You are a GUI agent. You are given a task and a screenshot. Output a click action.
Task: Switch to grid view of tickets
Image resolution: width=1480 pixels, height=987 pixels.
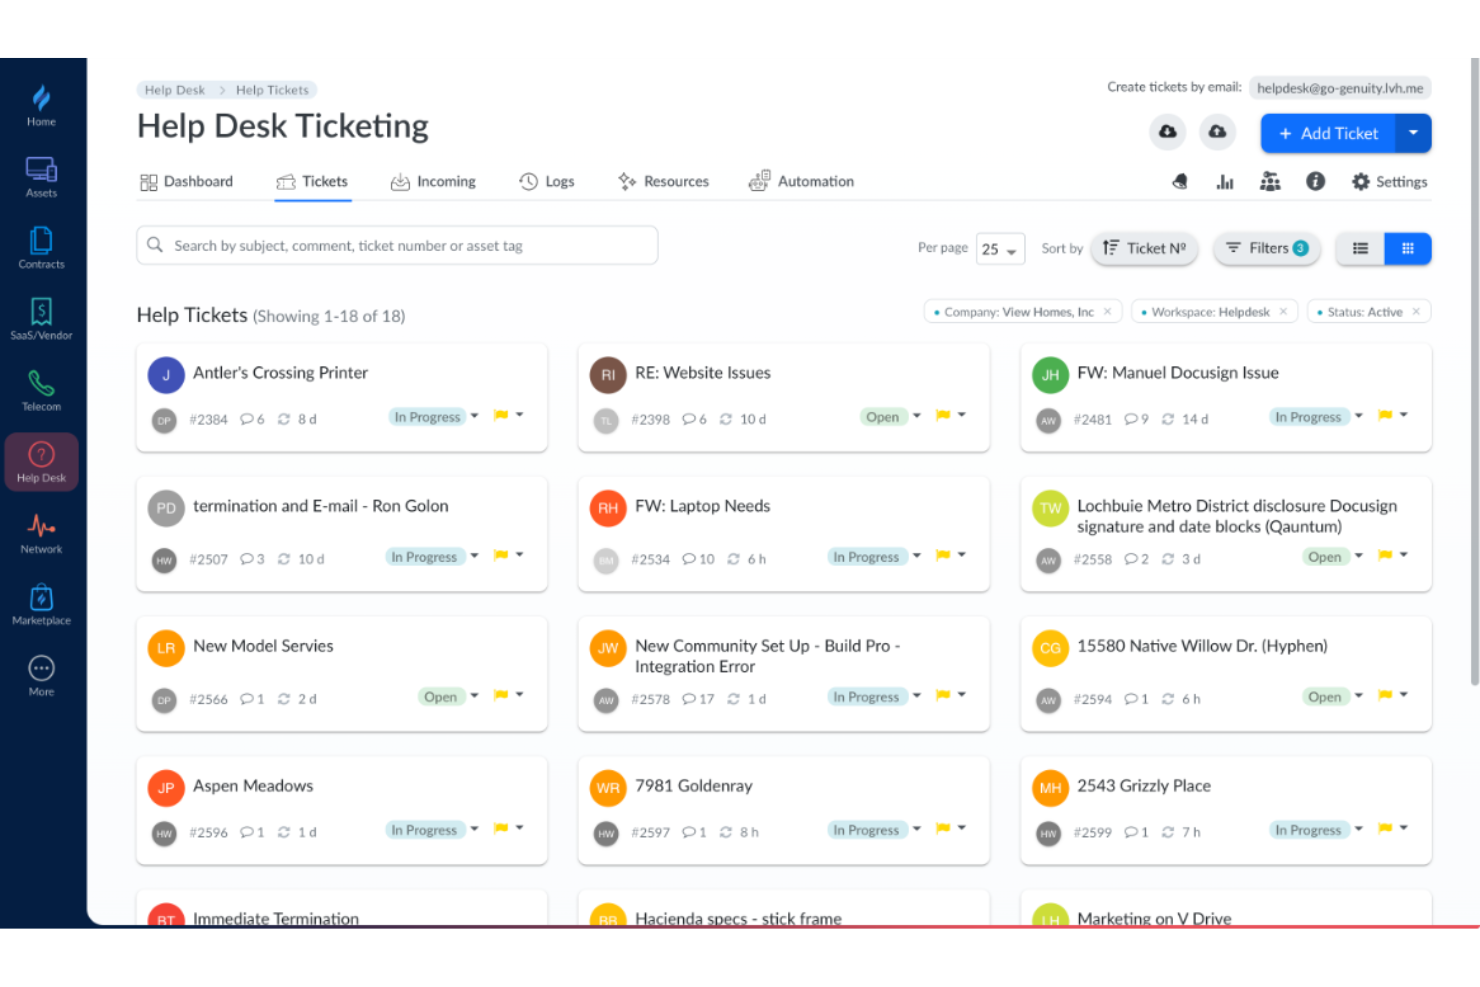click(x=1408, y=248)
